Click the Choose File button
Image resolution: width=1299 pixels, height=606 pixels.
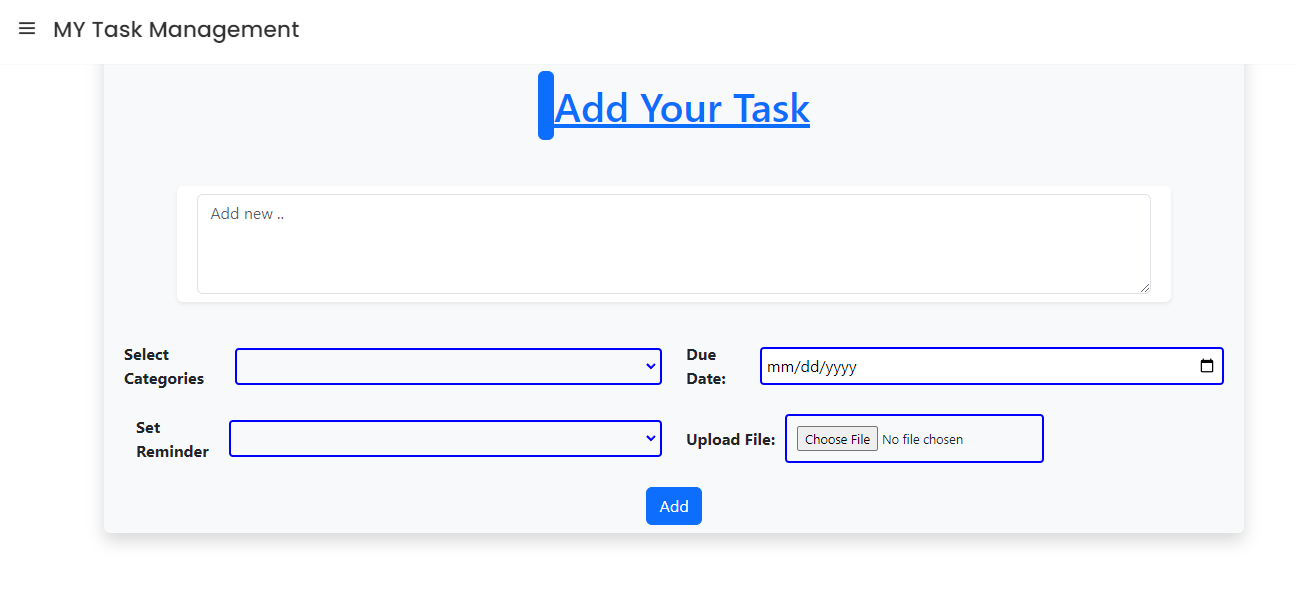[837, 439]
